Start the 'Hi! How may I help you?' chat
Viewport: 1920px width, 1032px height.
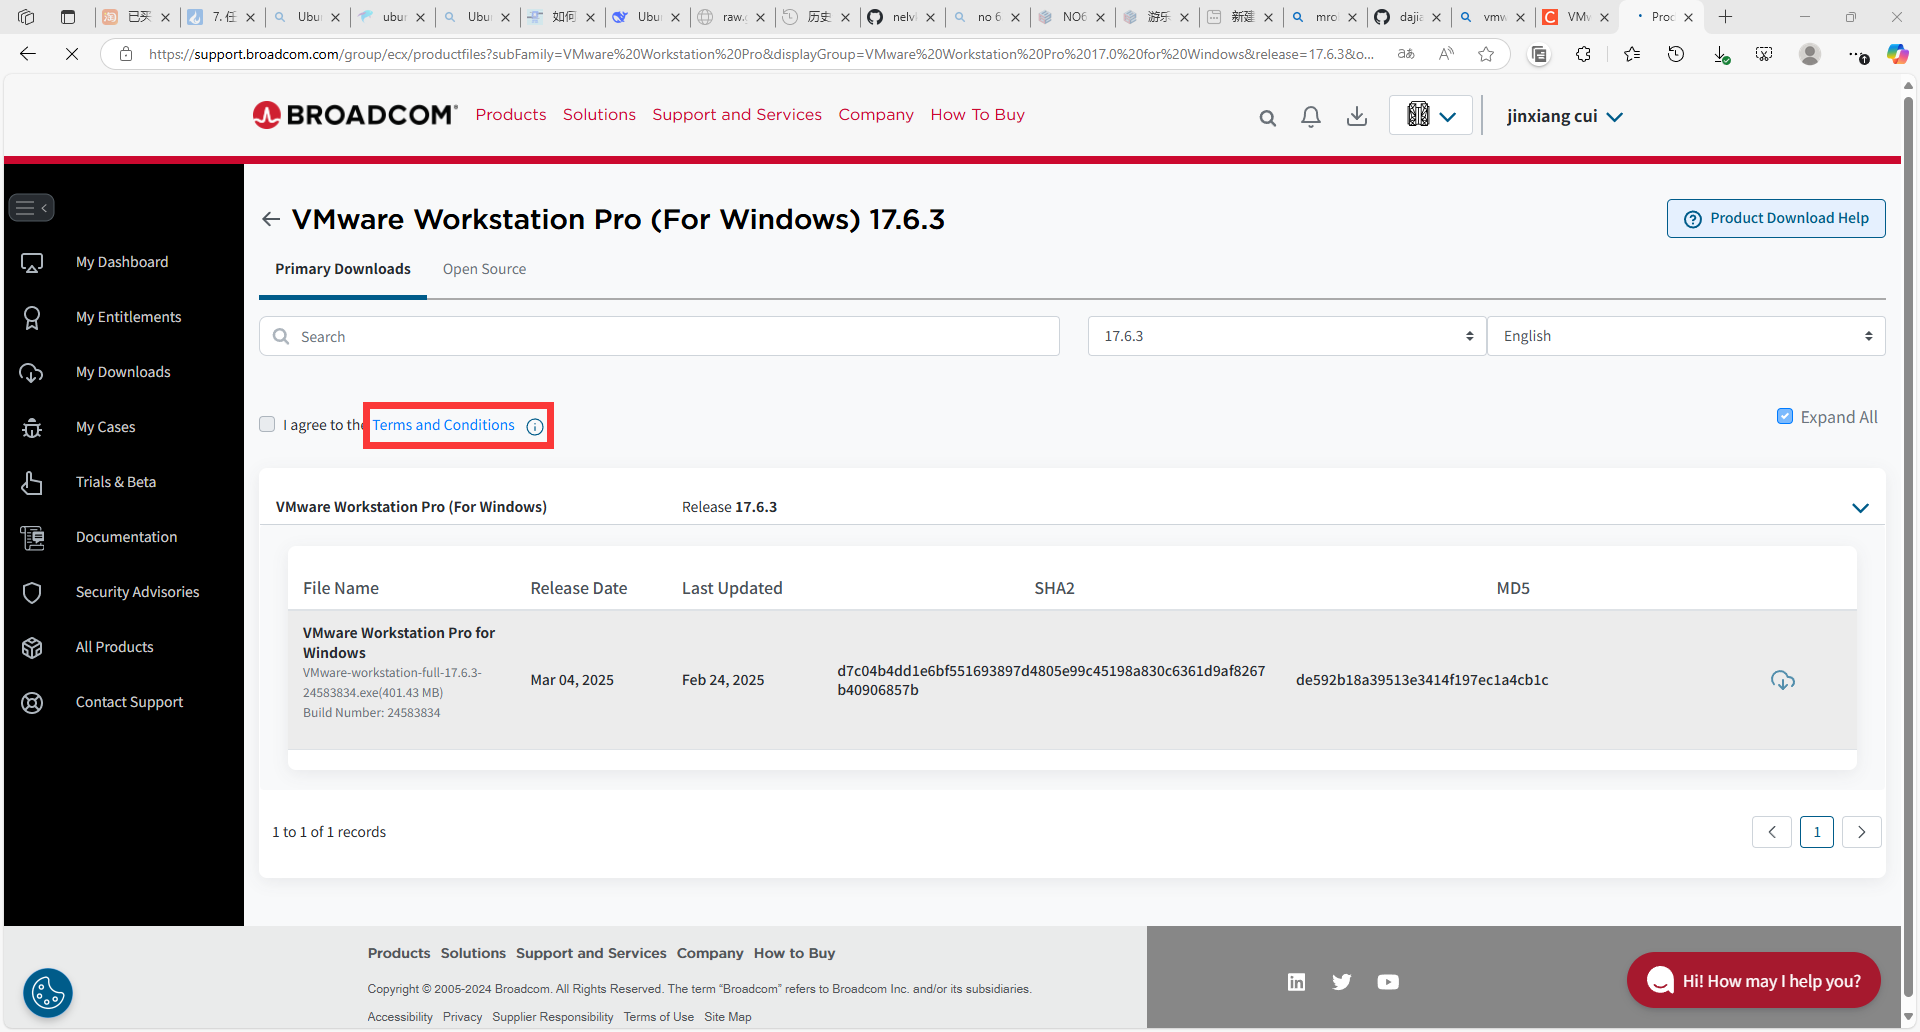[x=1753, y=981]
